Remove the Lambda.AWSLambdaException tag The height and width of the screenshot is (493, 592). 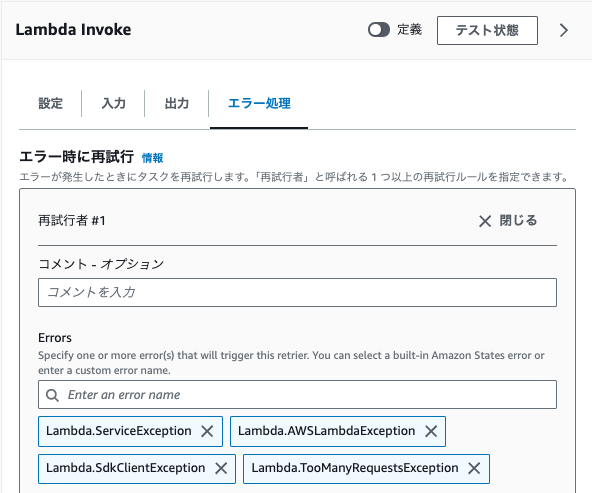pos(431,431)
